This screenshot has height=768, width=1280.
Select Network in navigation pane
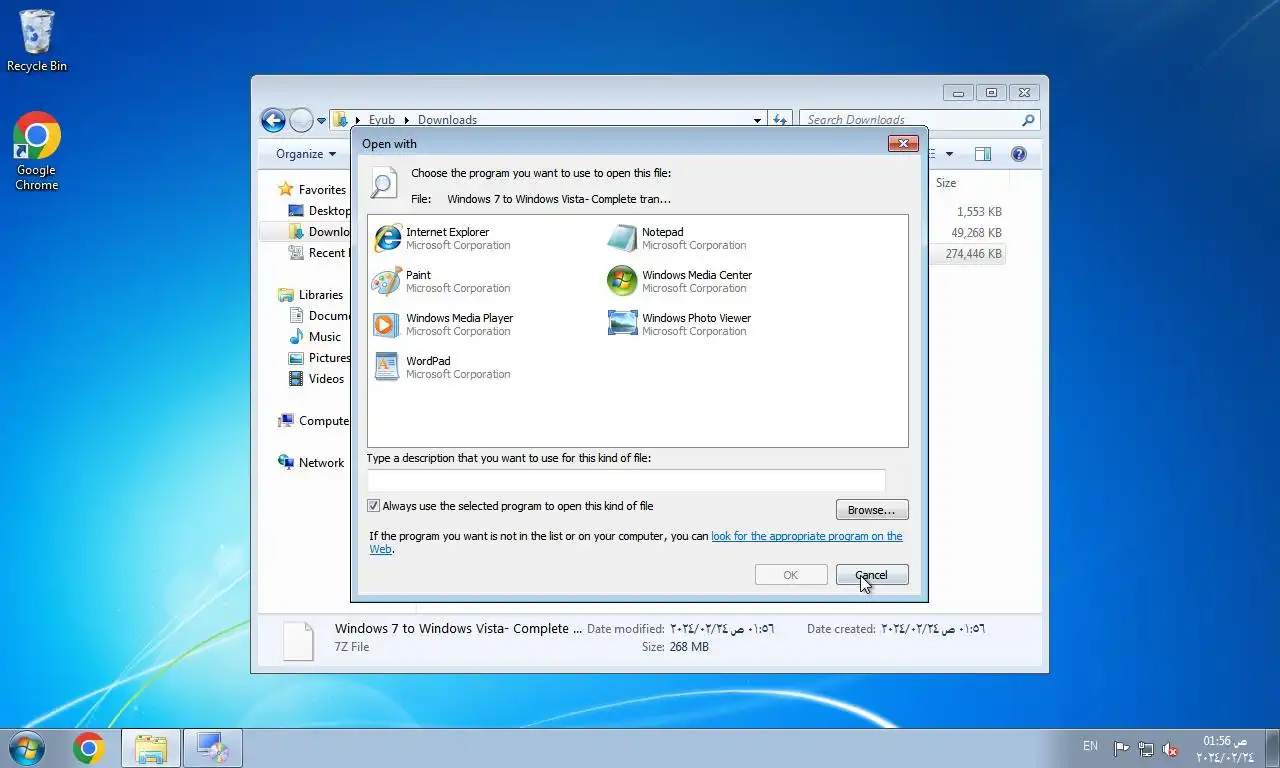311,463
